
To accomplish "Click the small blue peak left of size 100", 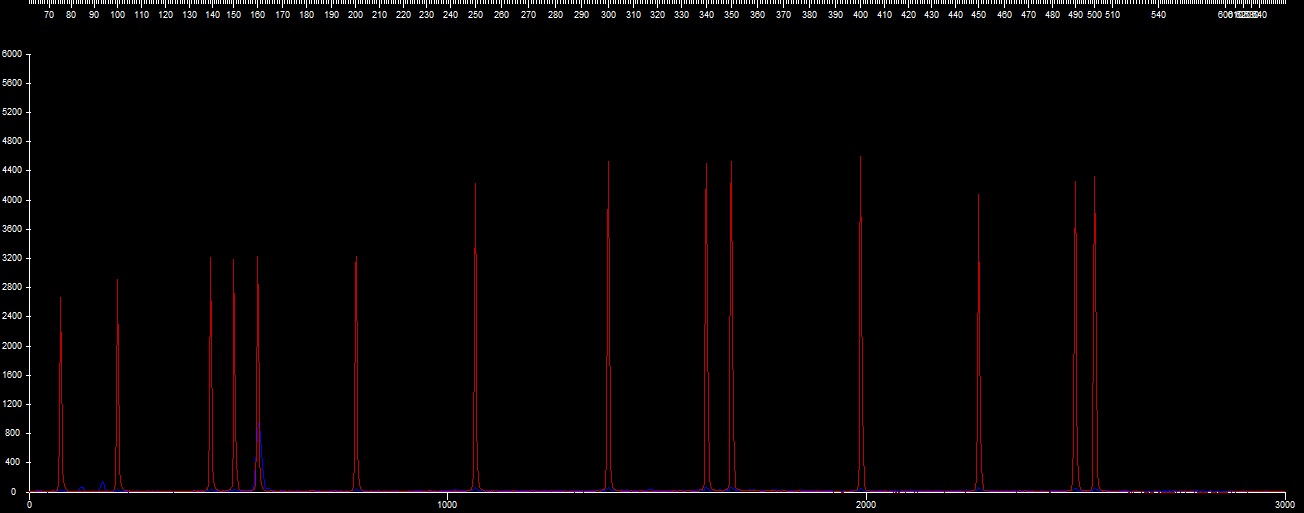I will pos(102,484).
